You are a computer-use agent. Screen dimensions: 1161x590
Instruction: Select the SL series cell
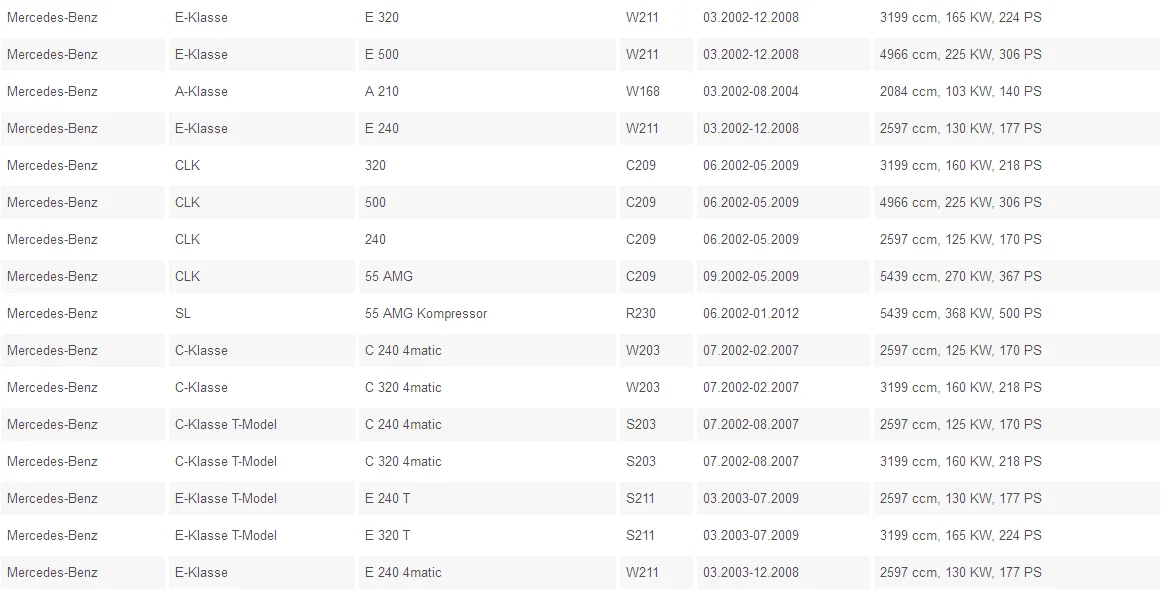click(x=261, y=313)
